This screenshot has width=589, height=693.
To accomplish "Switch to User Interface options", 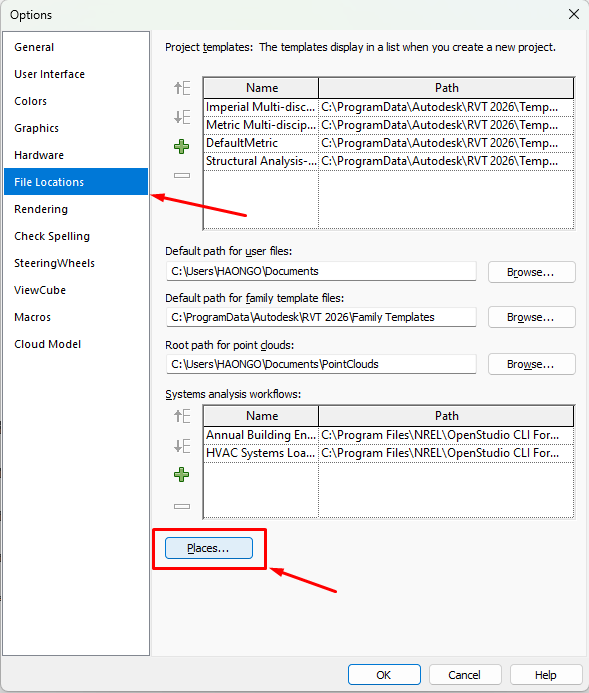I will pos(76,74).
